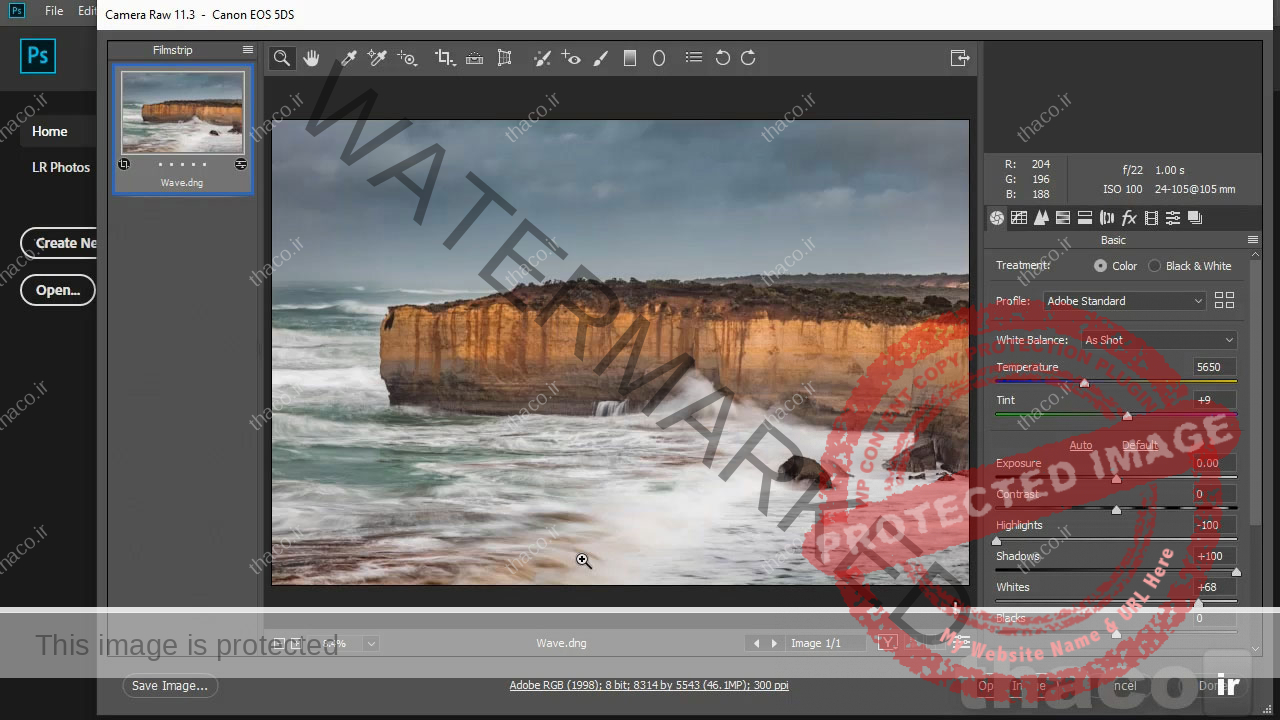Open the Camera Raw preferences list icon

pos(694,58)
